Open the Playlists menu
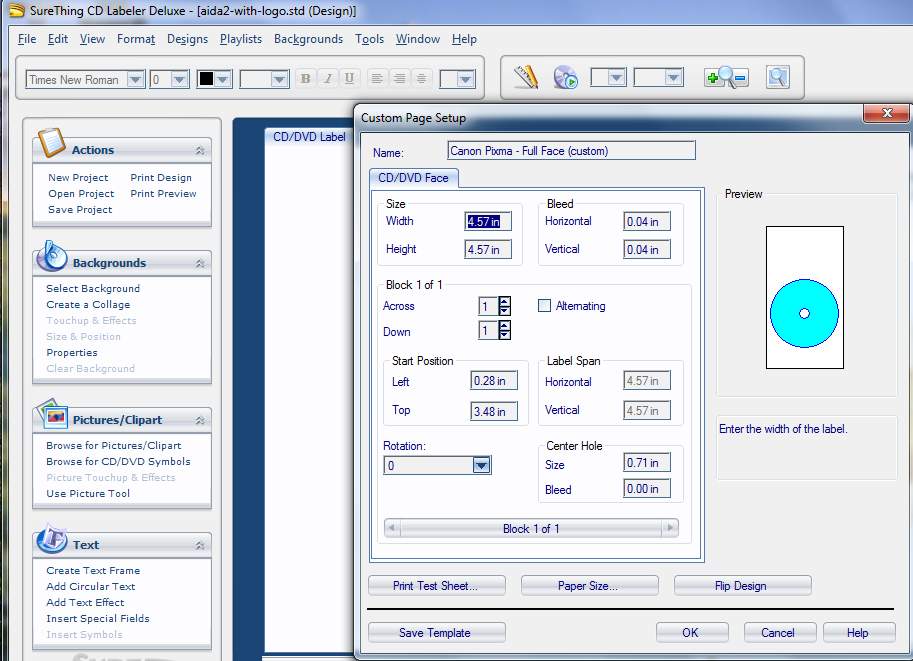 [240, 39]
